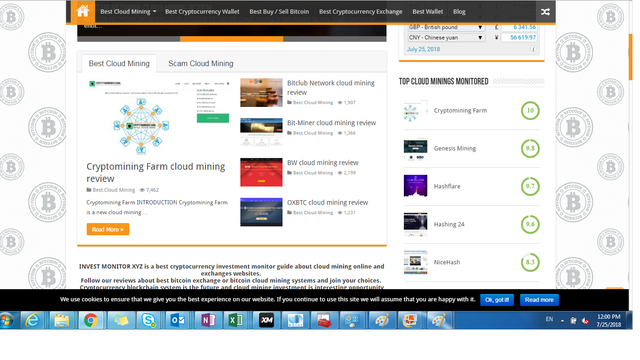Screen dimensions: 640x360
Task: Open the Best Wallet menu item
Action: (427, 12)
